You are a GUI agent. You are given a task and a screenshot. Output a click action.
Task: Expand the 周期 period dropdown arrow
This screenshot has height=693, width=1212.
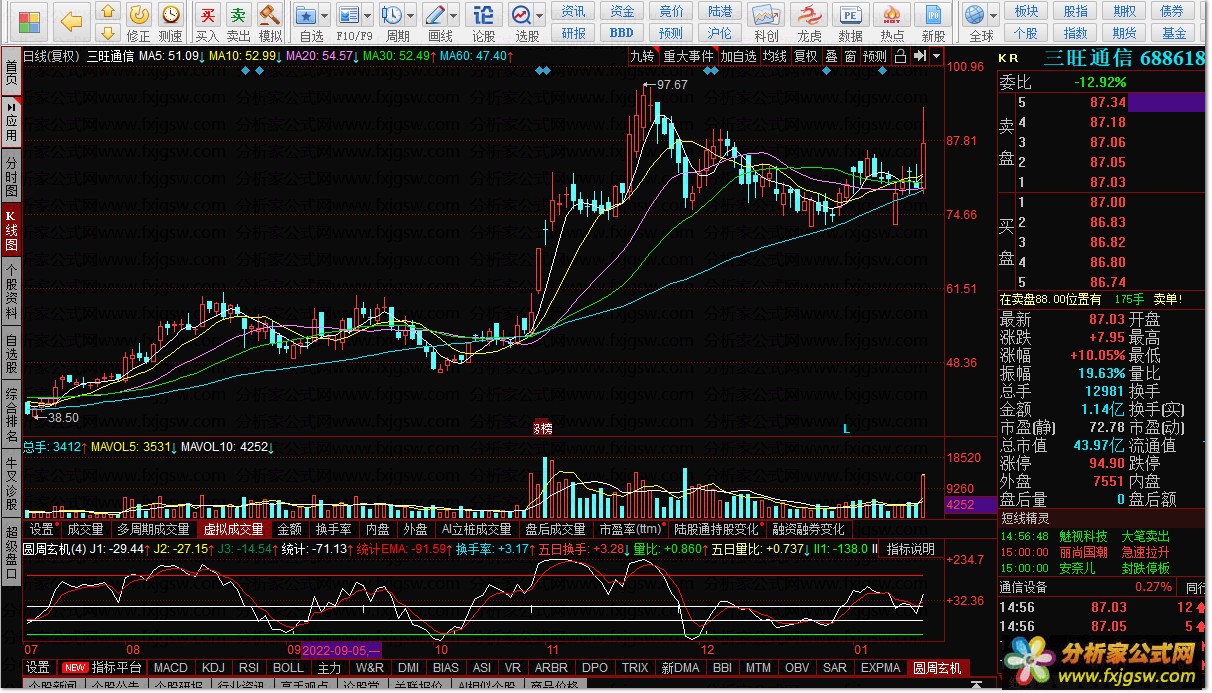[x=411, y=16]
